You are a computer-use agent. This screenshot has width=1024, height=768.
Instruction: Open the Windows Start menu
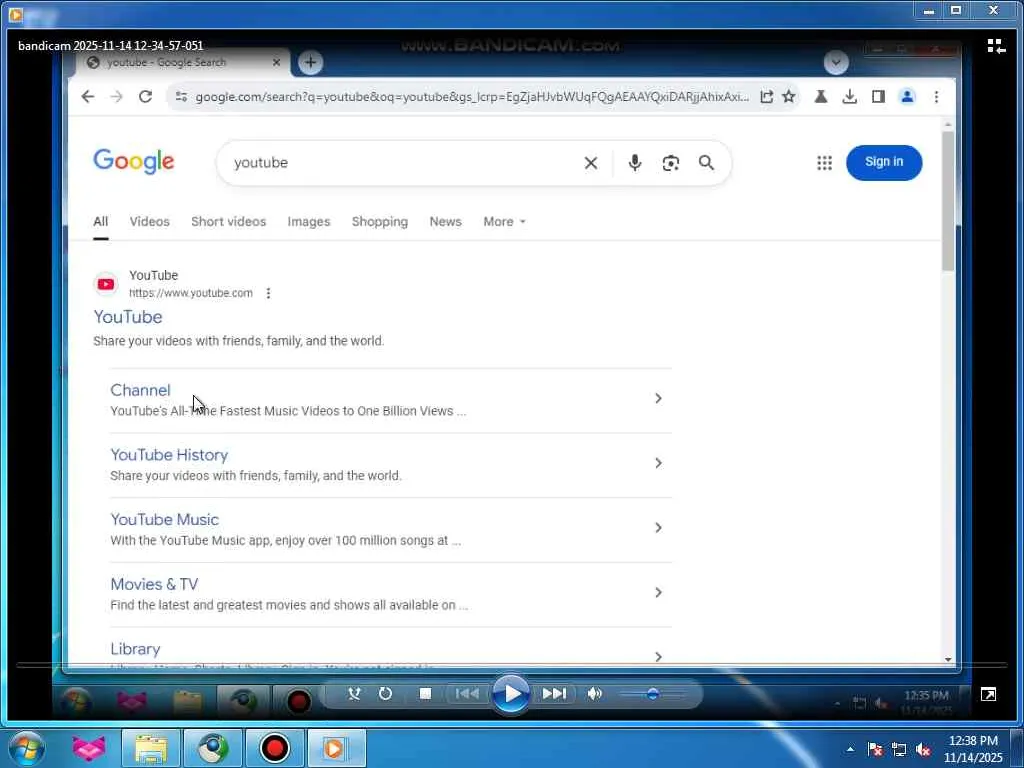(26, 748)
